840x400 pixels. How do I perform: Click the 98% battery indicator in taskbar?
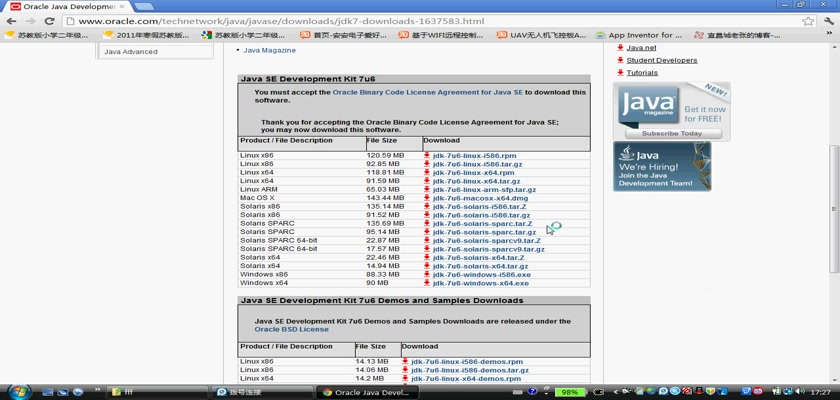point(570,392)
